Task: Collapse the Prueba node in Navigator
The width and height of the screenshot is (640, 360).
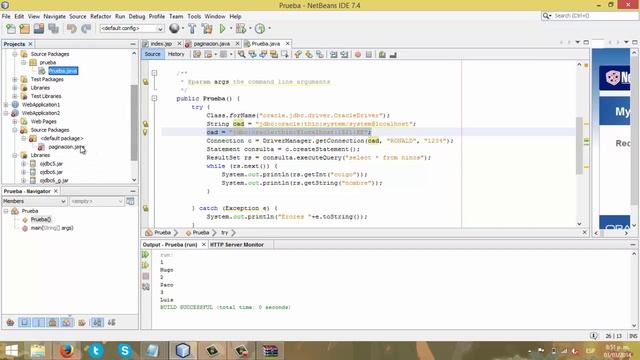Action: [x=6, y=211]
